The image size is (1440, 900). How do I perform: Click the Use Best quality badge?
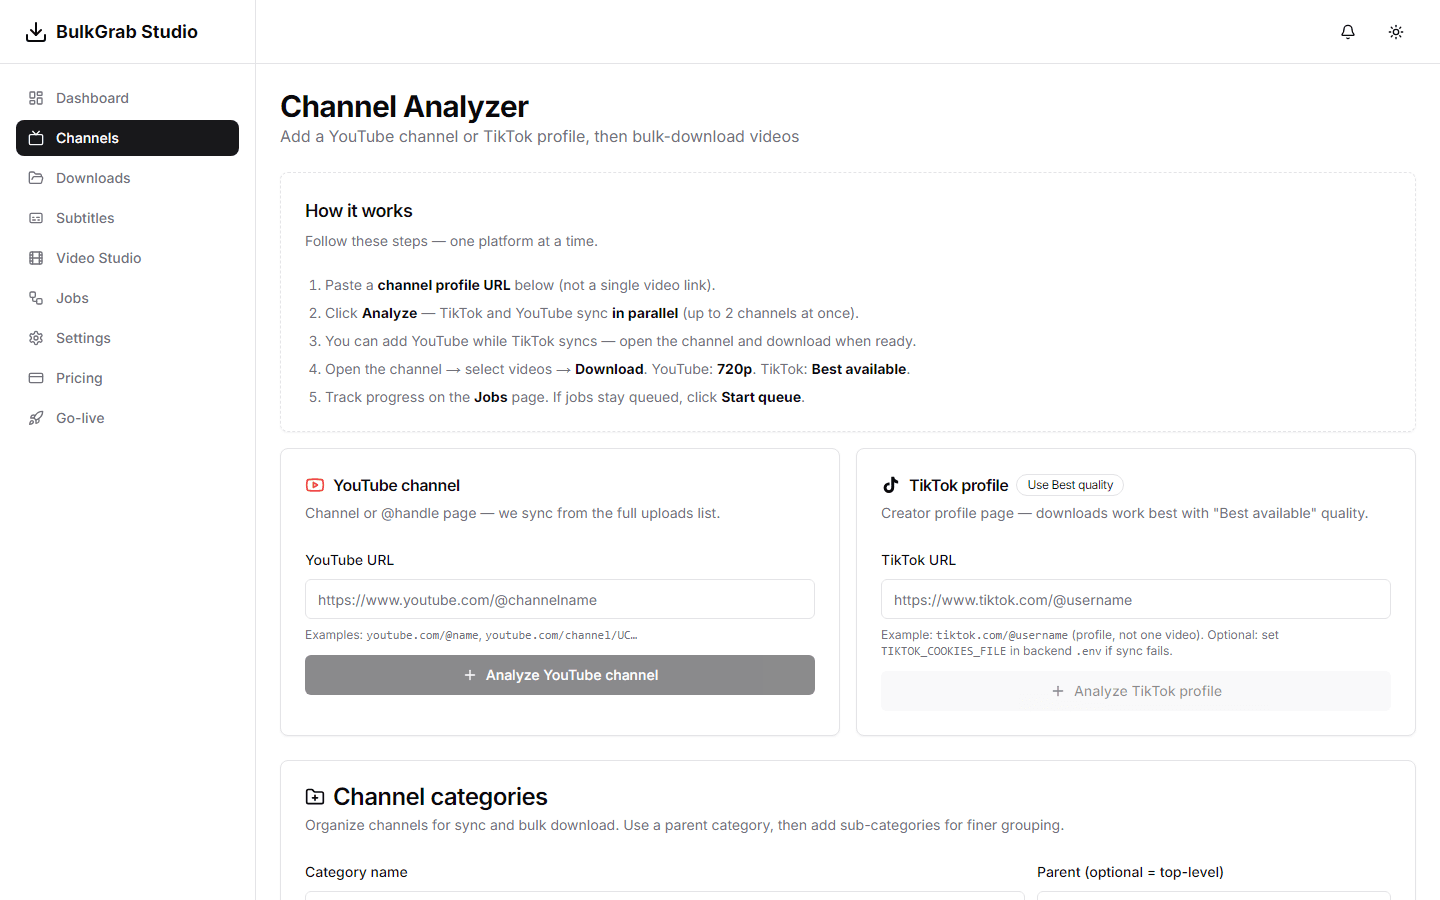1070,485
